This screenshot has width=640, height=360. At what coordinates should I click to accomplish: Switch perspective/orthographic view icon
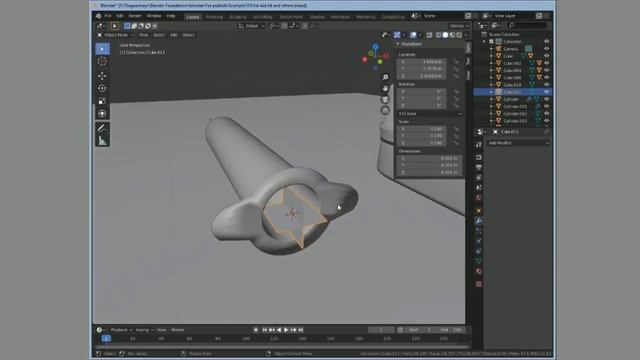click(385, 110)
